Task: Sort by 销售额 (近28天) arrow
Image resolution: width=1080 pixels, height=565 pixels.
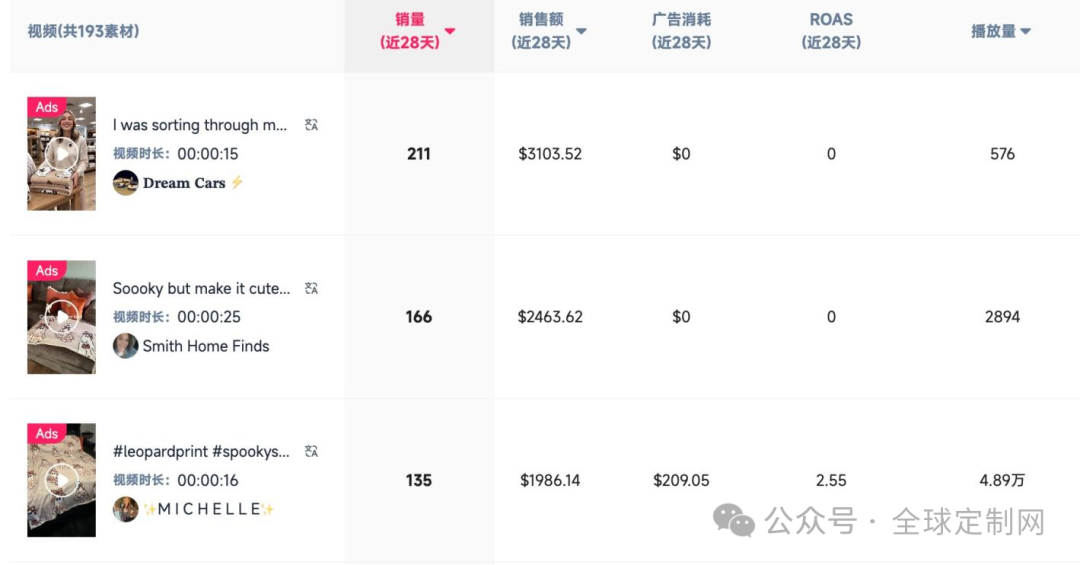Action: point(581,31)
